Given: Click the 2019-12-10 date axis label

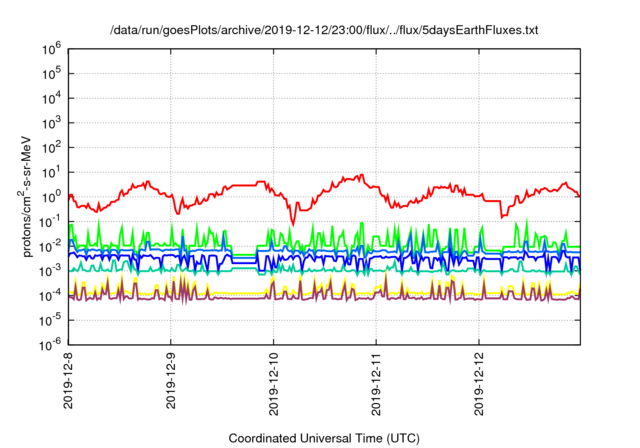Looking at the screenshot, I should pos(273,384).
